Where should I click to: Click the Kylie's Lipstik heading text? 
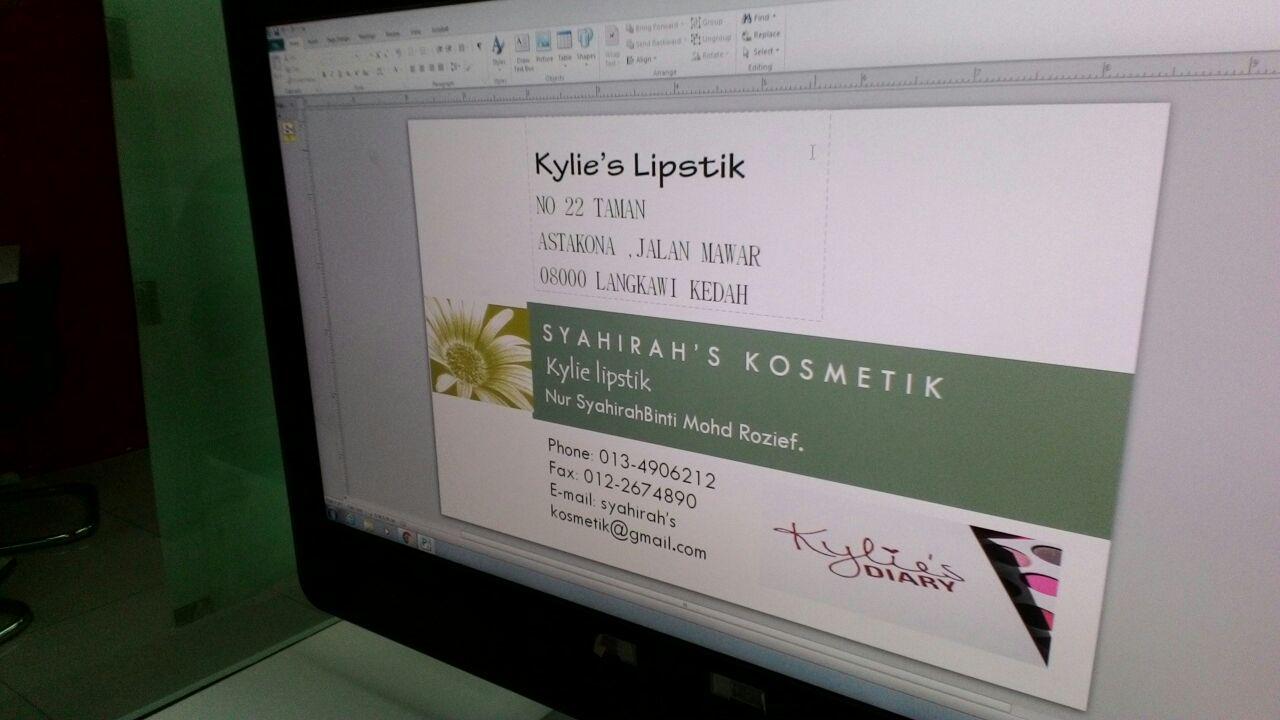click(639, 166)
